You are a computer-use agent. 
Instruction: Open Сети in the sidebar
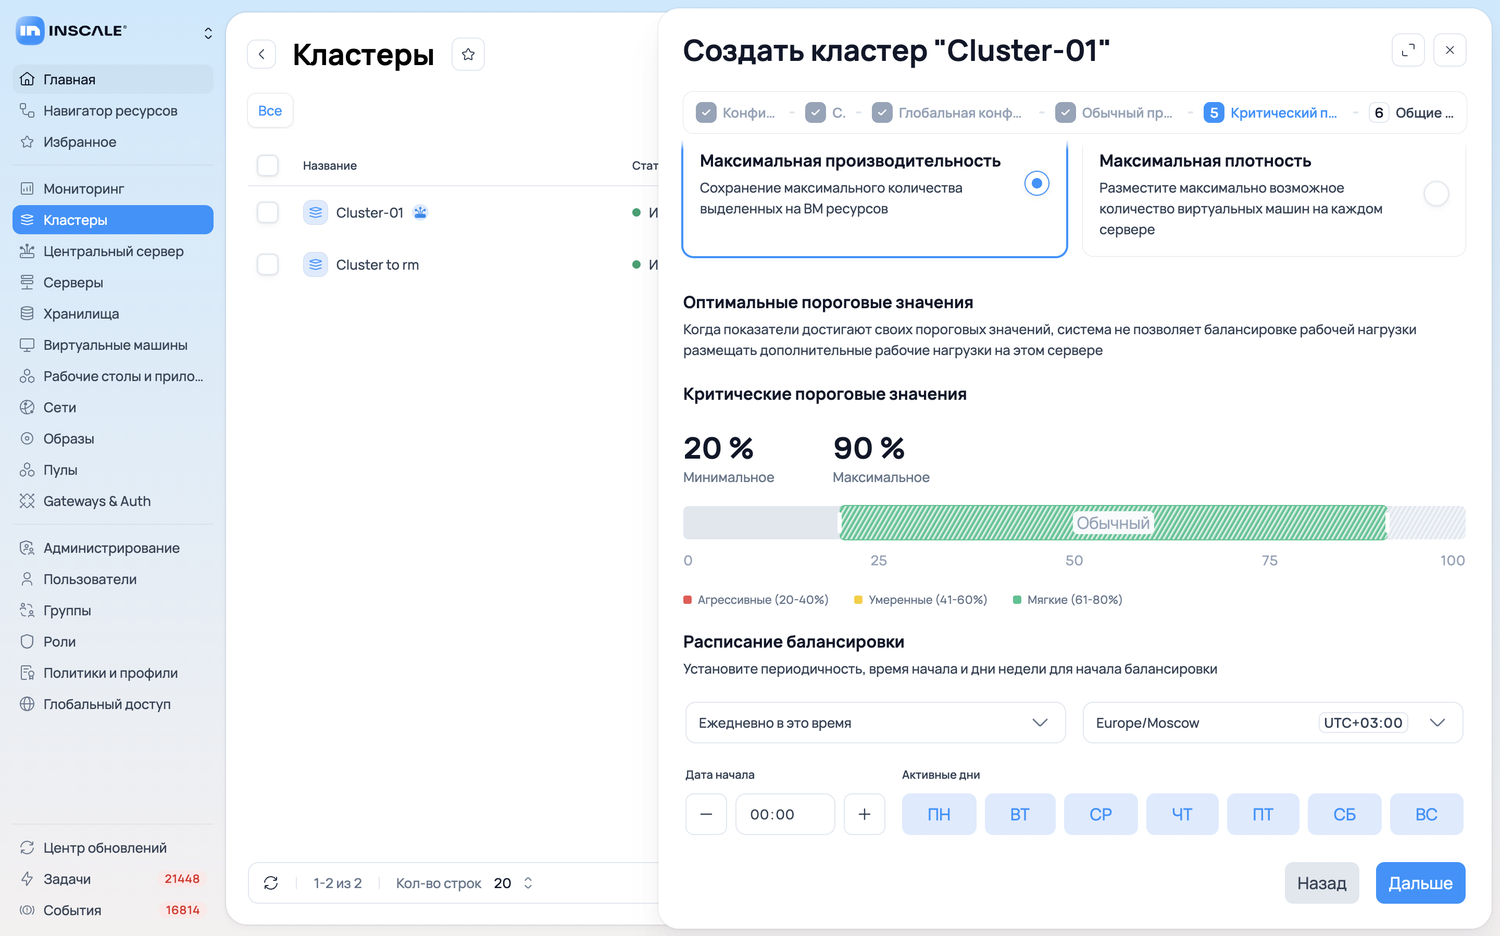(113, 407)
